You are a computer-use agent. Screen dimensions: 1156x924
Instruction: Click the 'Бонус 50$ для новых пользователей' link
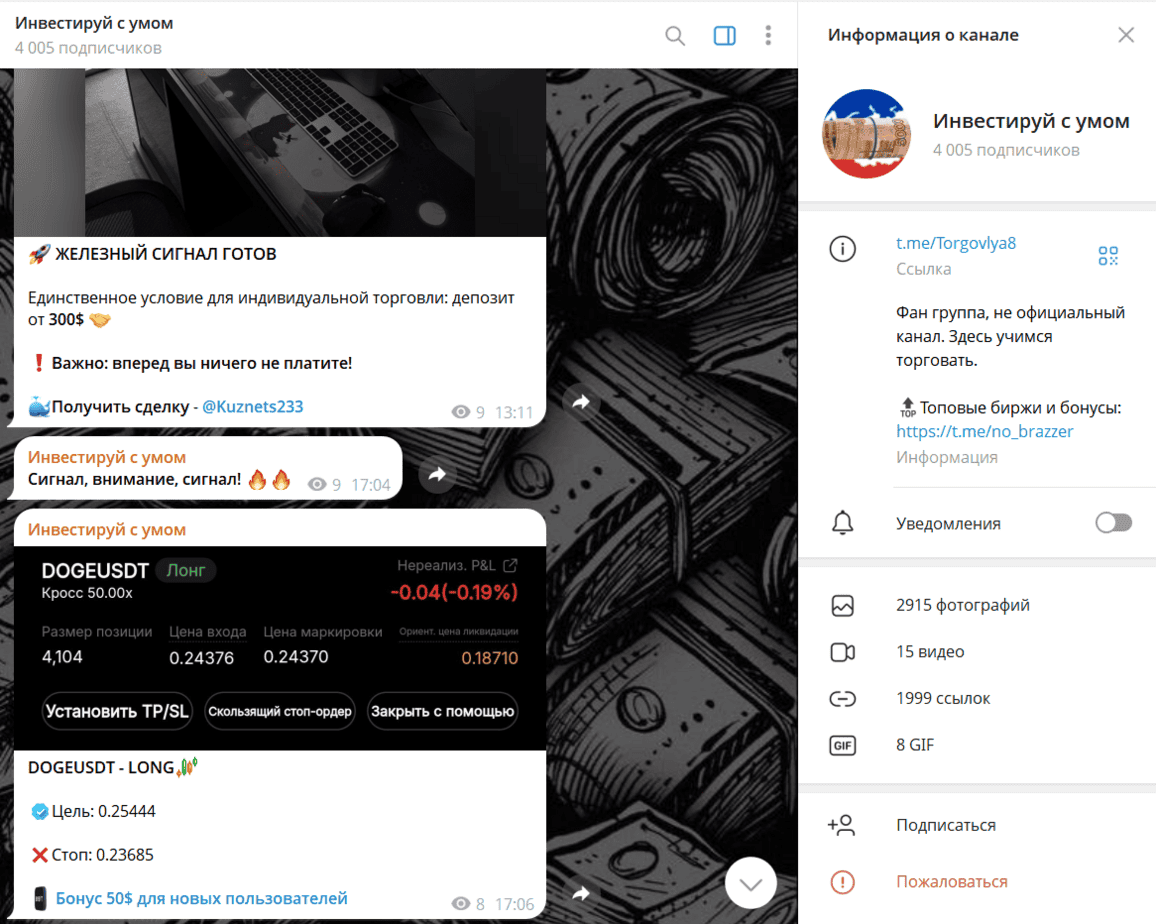[x=201, y=898]
